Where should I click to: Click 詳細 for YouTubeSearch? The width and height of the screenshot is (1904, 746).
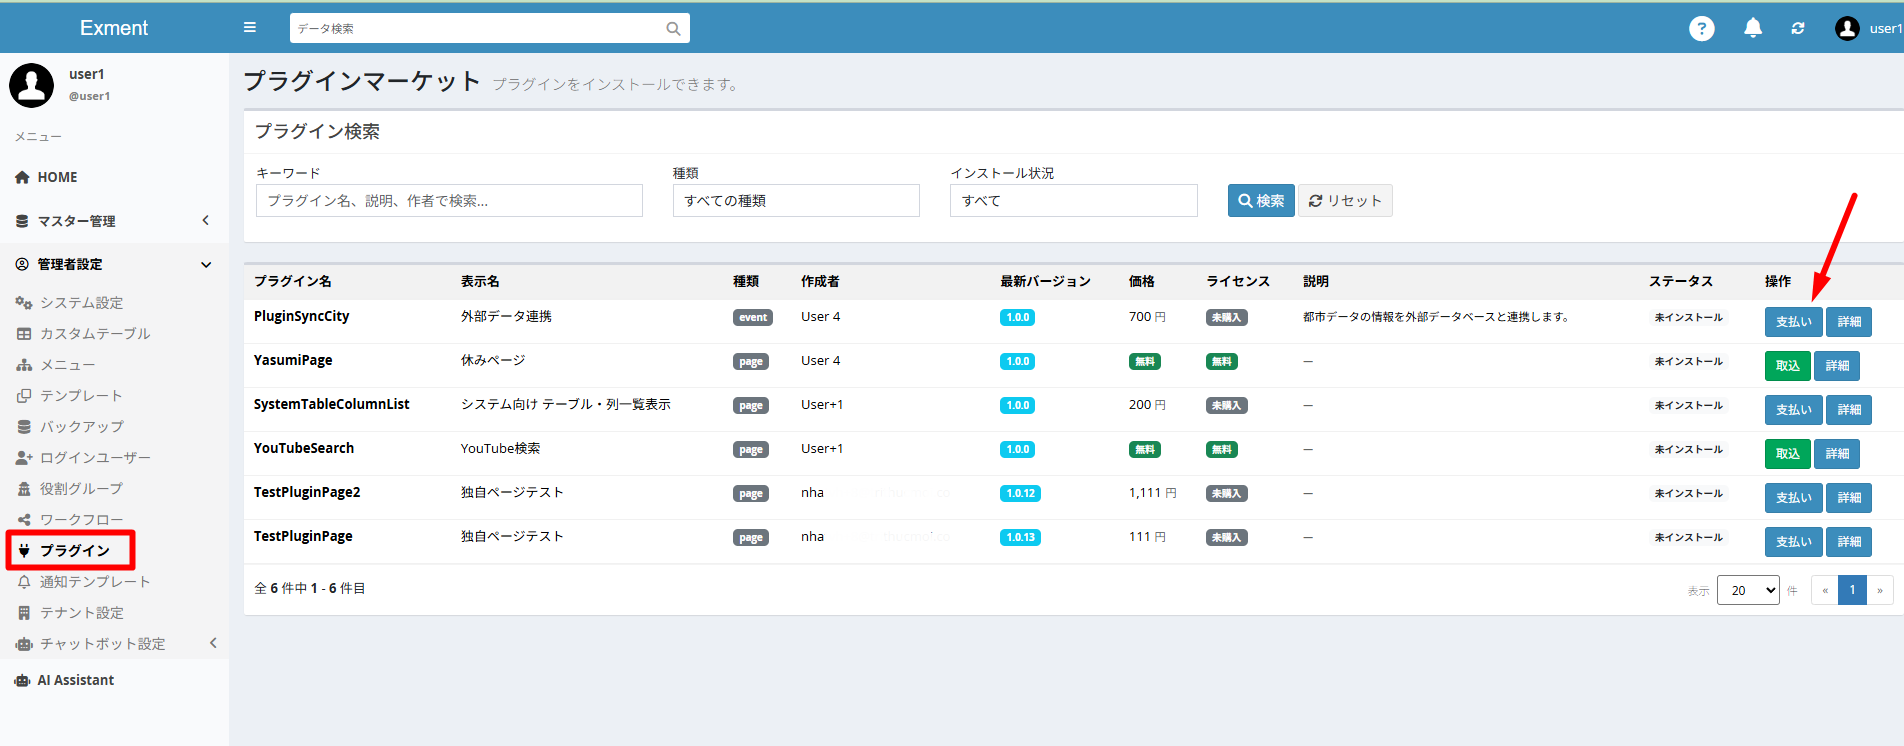coord(1837,454)
